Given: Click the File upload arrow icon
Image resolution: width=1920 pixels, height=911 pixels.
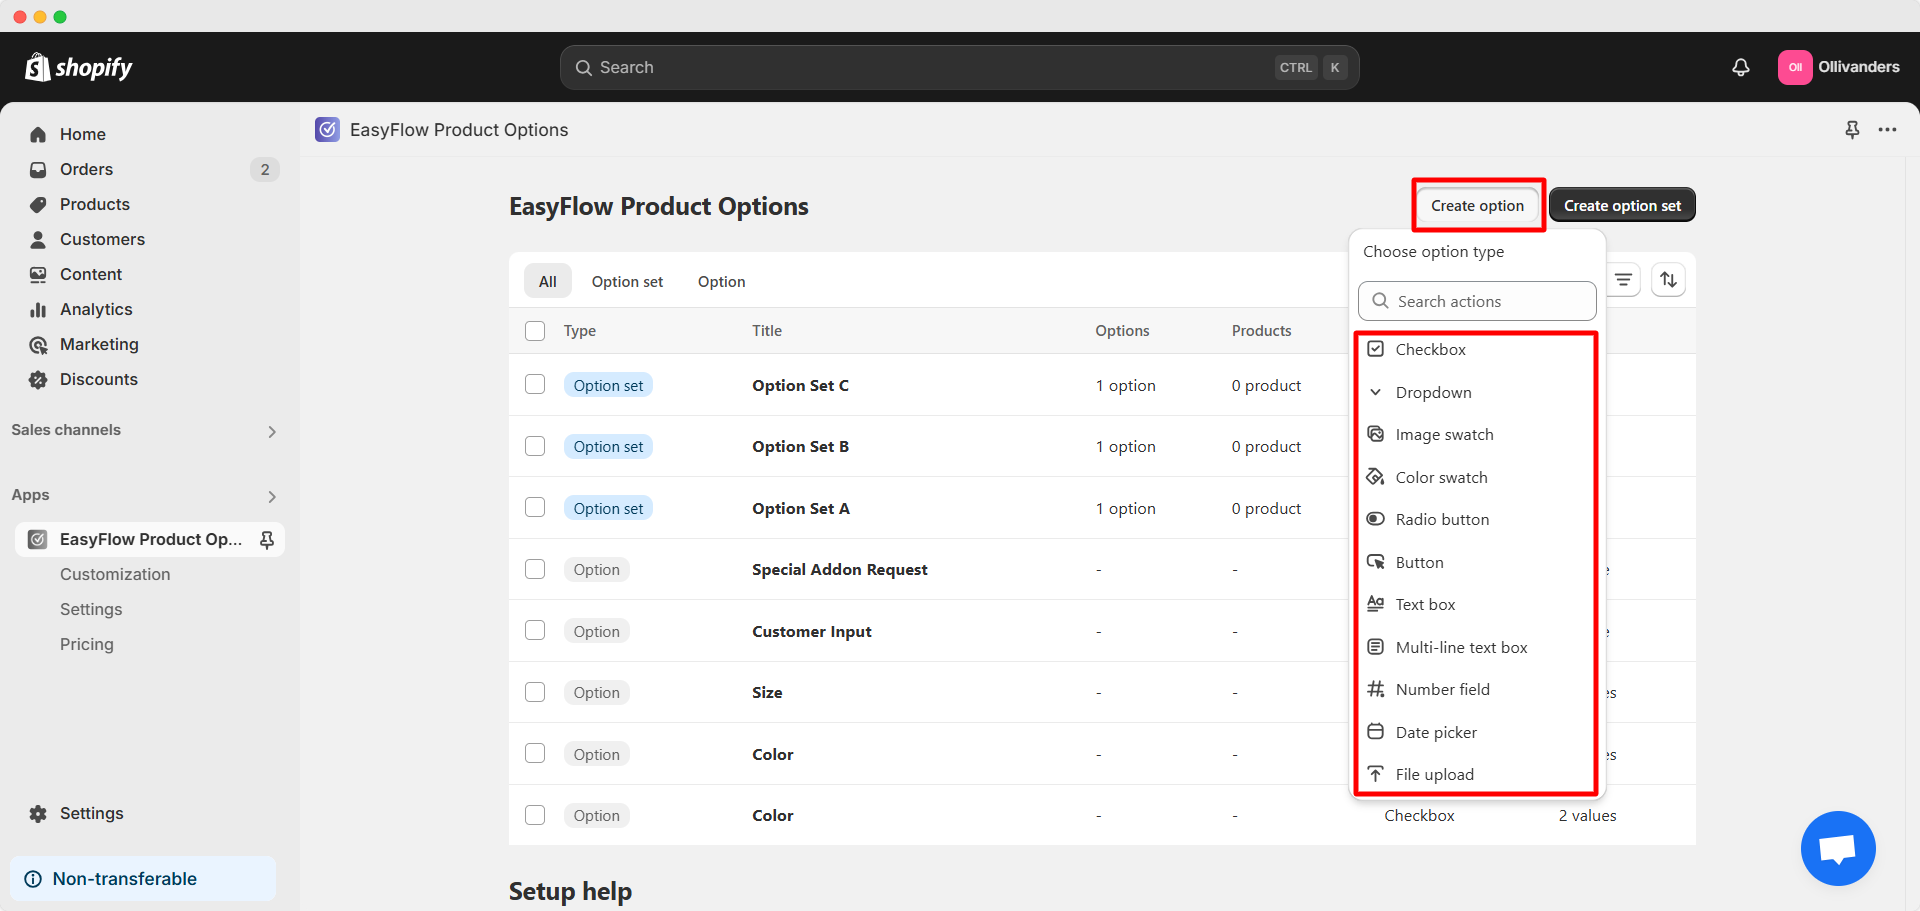Looking at the screenshot, I should (1376, 774).
